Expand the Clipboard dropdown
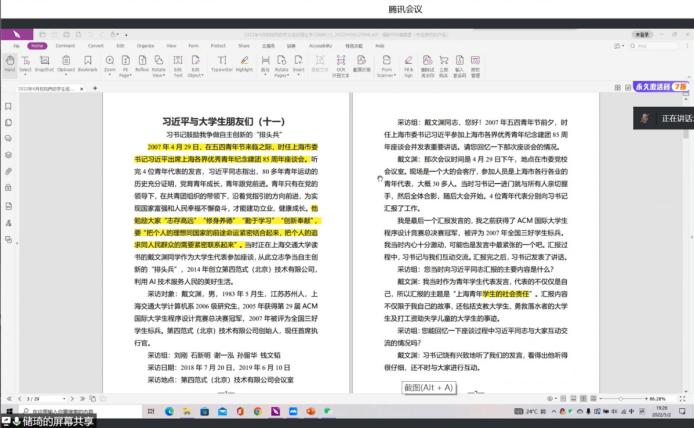The image size is (694, 428). tap(66, 74)
